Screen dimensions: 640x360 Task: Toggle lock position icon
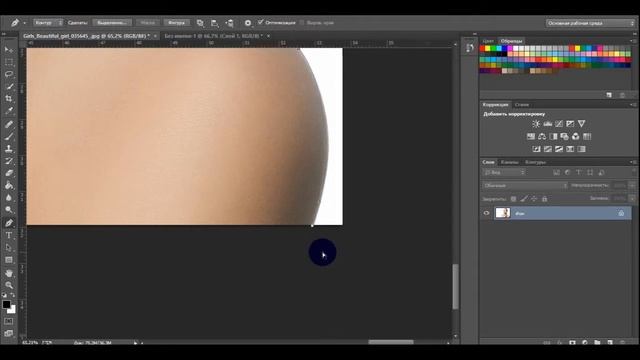tap(534, 199)
